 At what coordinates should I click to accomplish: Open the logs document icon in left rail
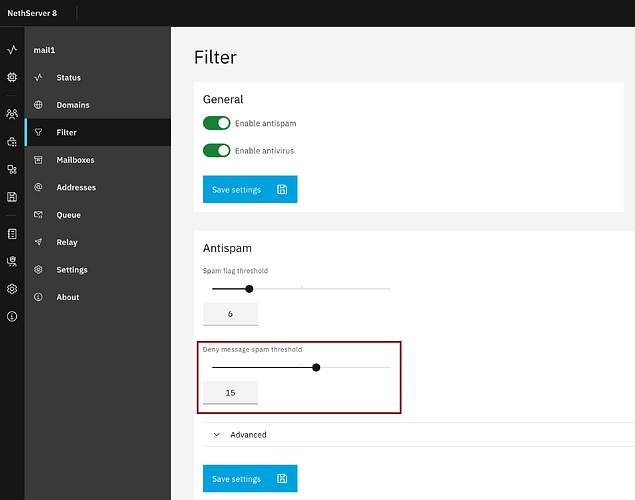12,234
